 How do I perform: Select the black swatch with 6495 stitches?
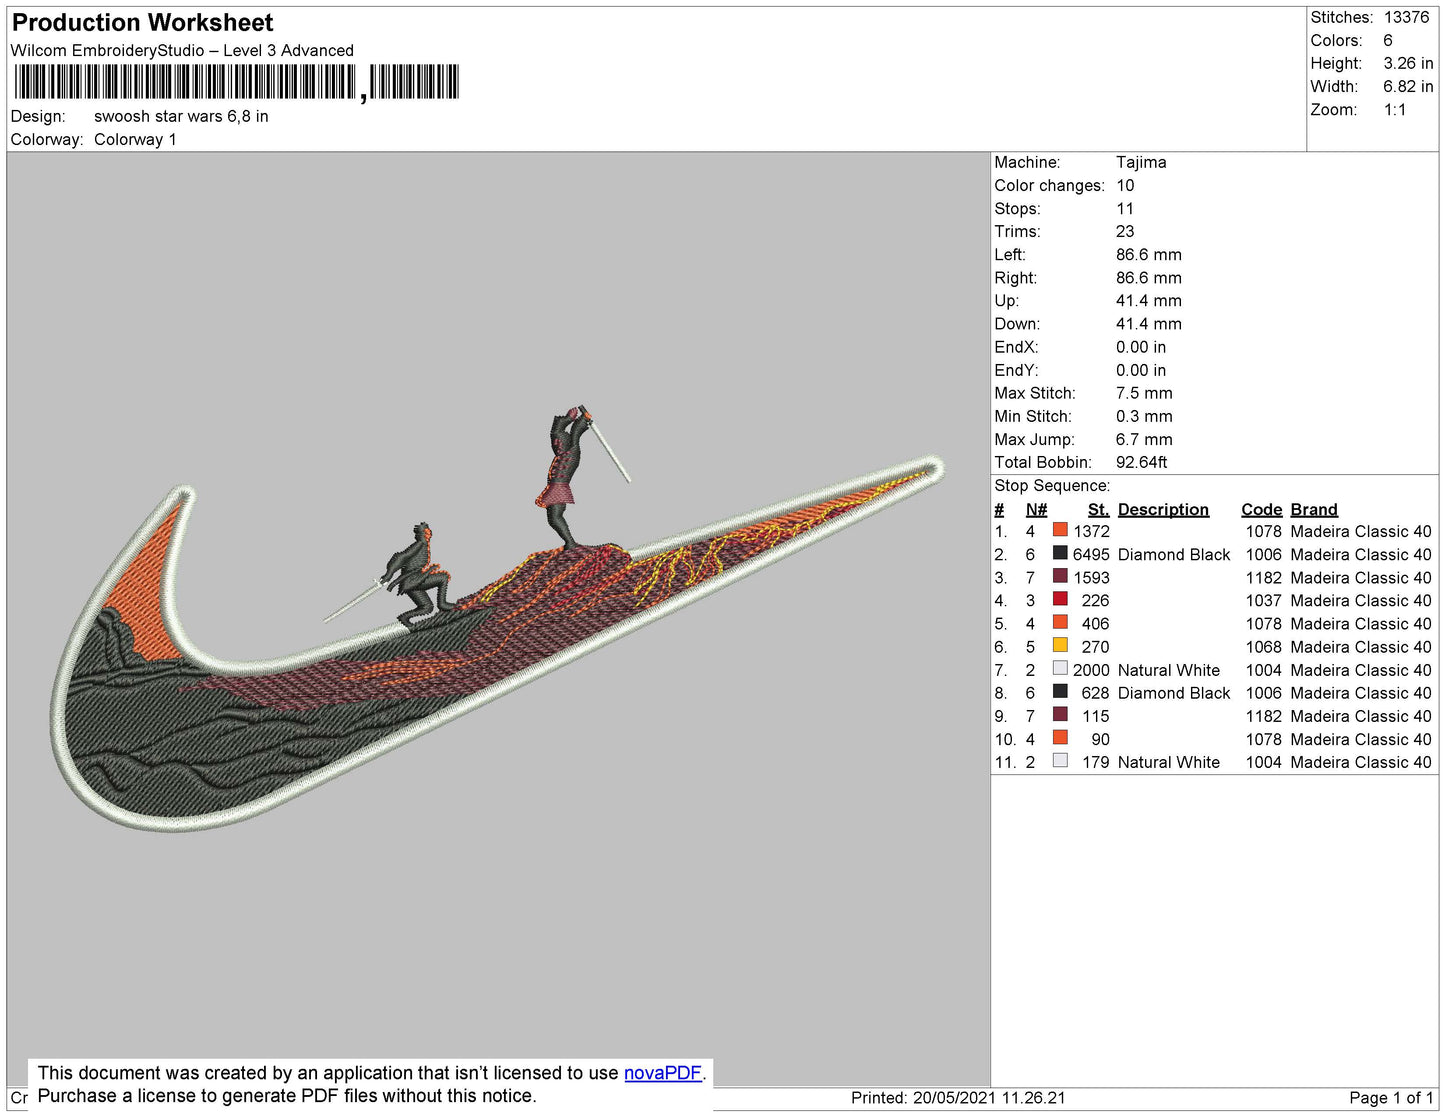click(x=1060, y=554)
